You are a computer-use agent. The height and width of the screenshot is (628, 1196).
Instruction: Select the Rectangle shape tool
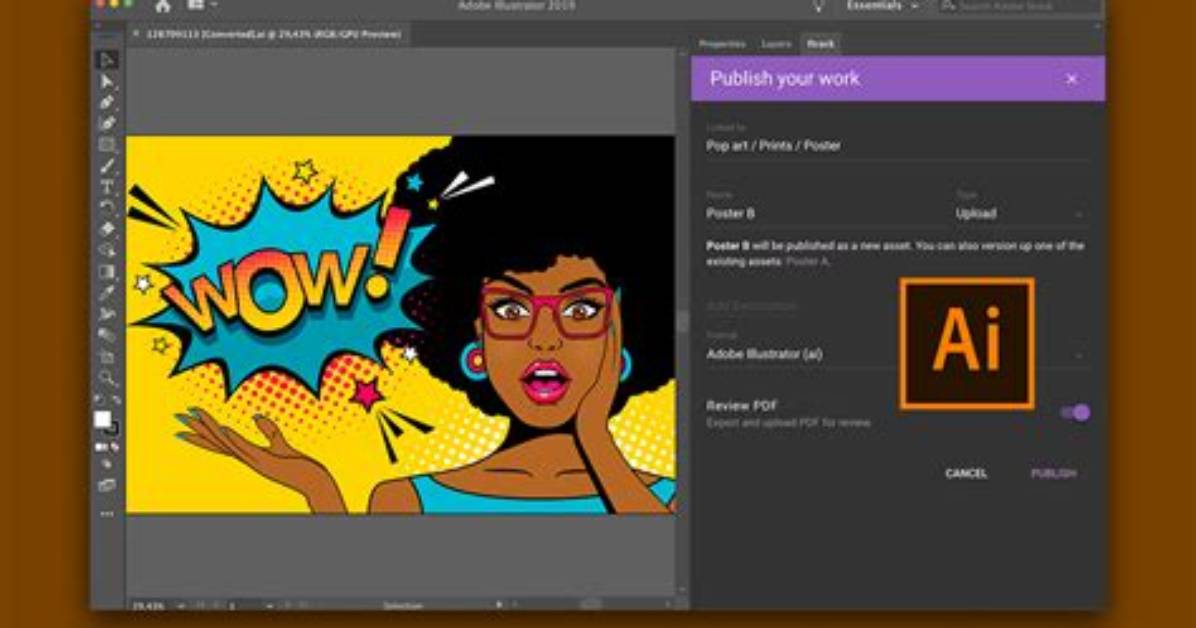pyautogui.click(x=107, y=145)
